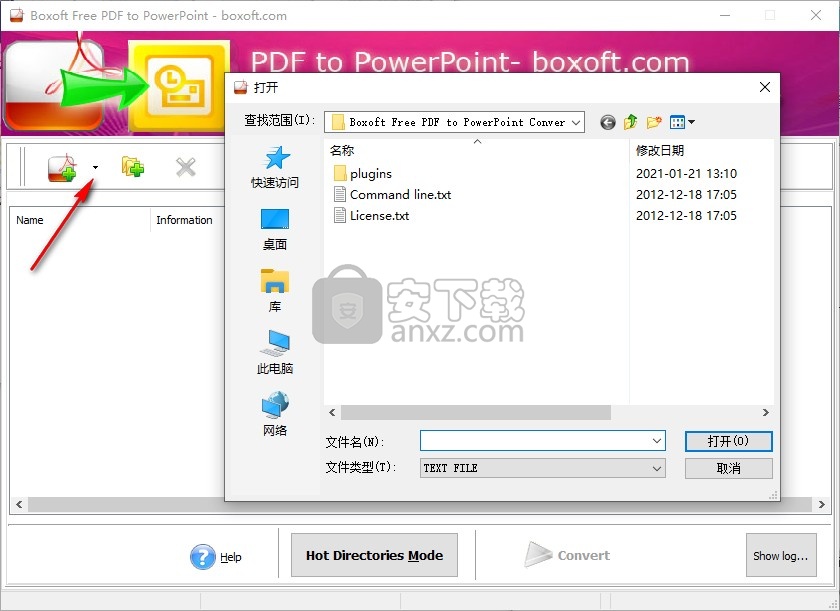
Task: Click the 打开(O) button
Action: [x=729, y=441]
